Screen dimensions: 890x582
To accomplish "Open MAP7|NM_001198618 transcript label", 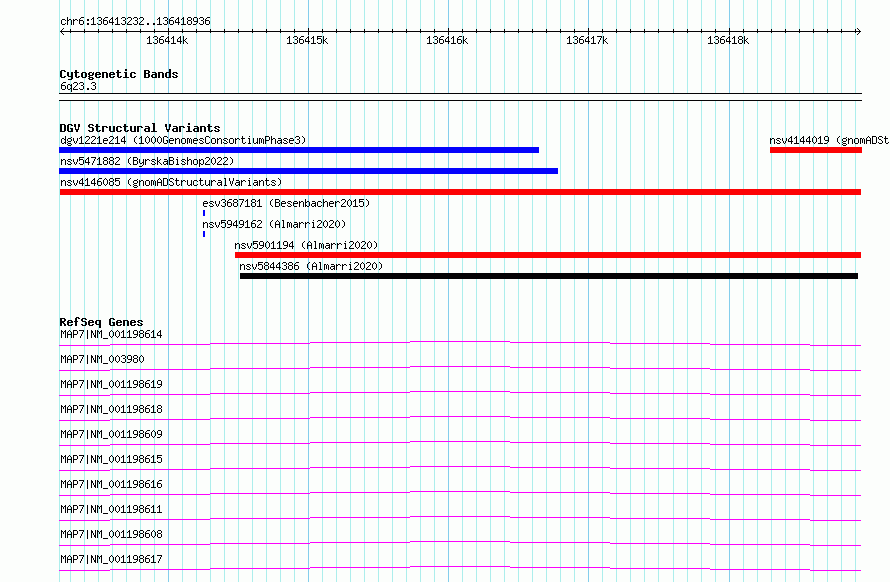I will [x=111, y=409].
